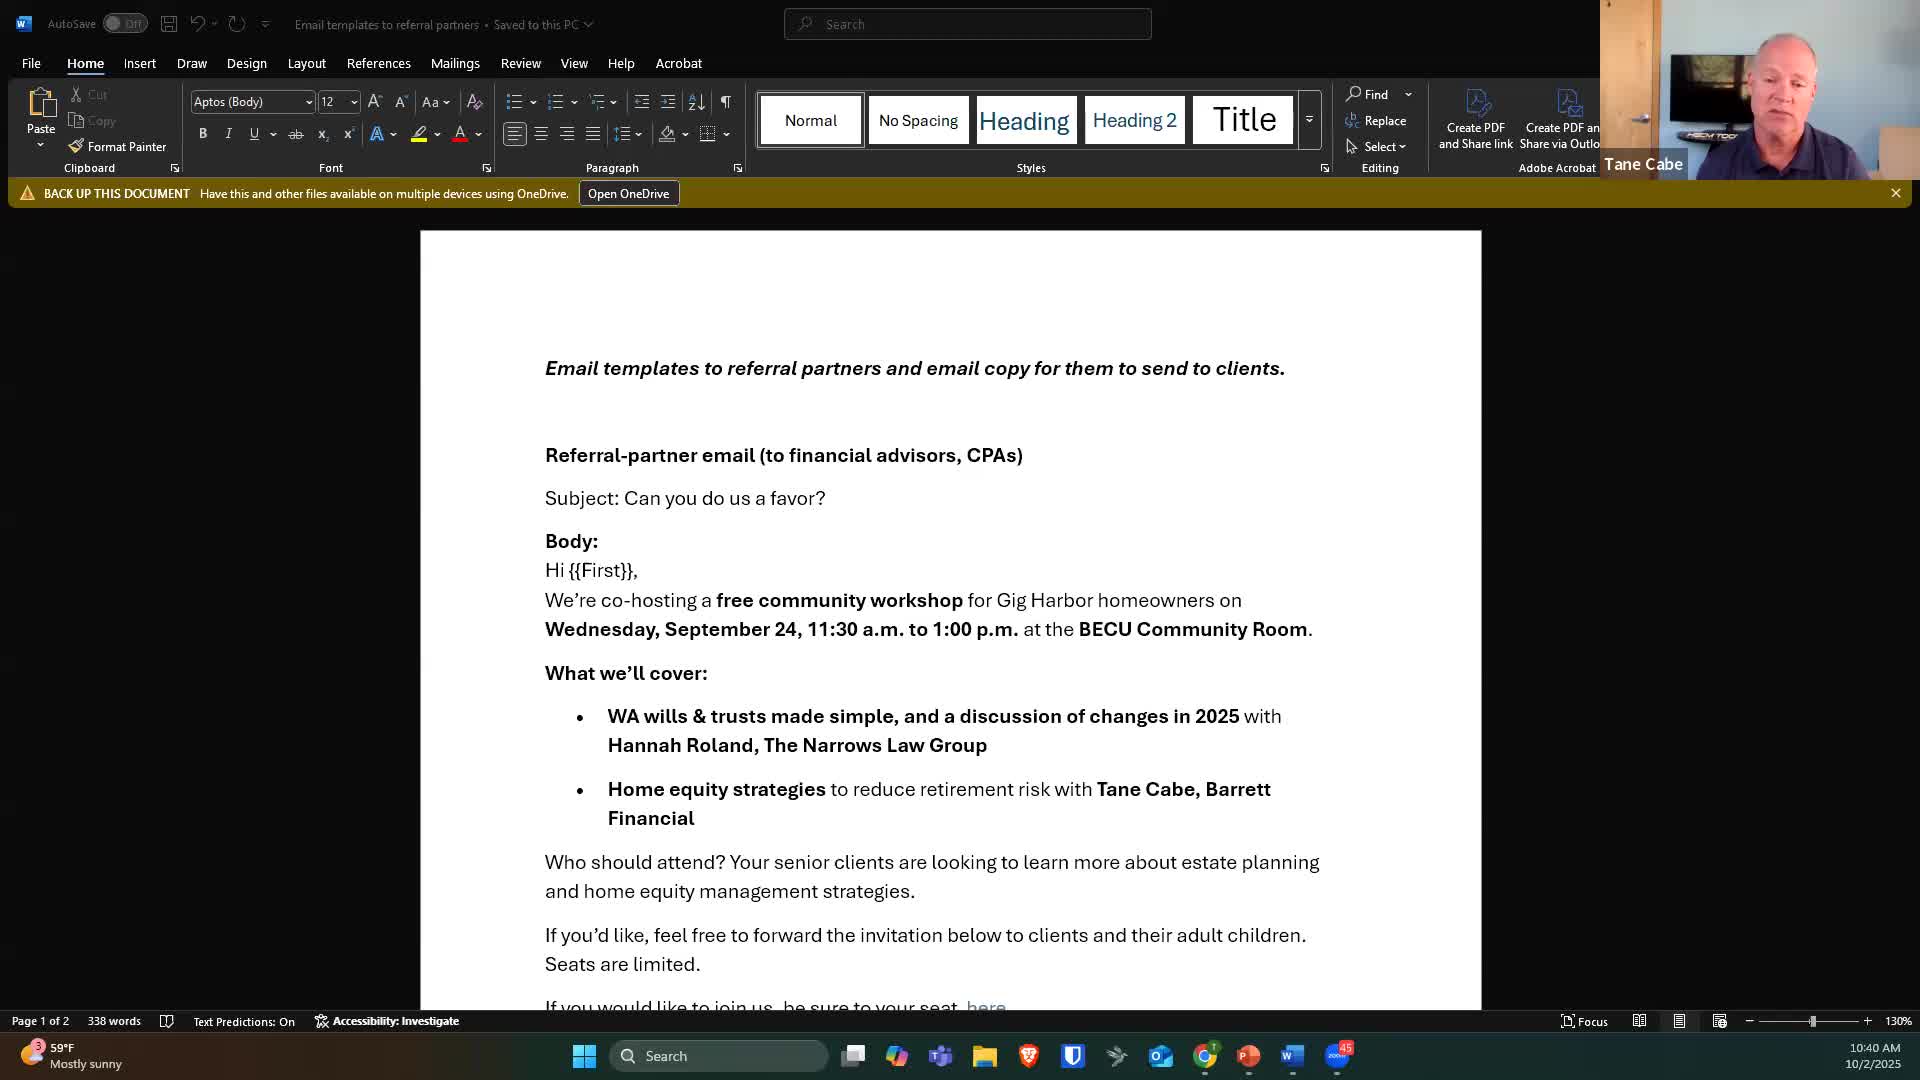Click the Open OneDrive button
This screenshot has width=1920, height=1080.
(628, 194)
